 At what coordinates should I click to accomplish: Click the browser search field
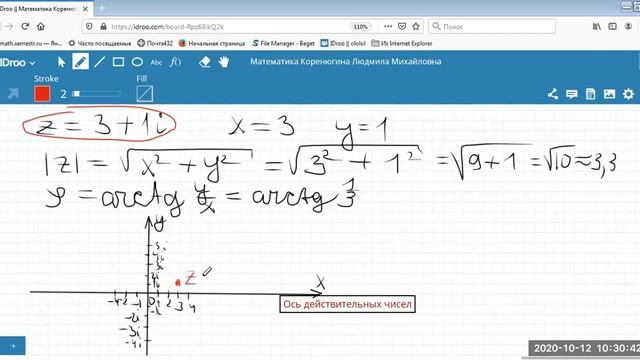[492, 27]
